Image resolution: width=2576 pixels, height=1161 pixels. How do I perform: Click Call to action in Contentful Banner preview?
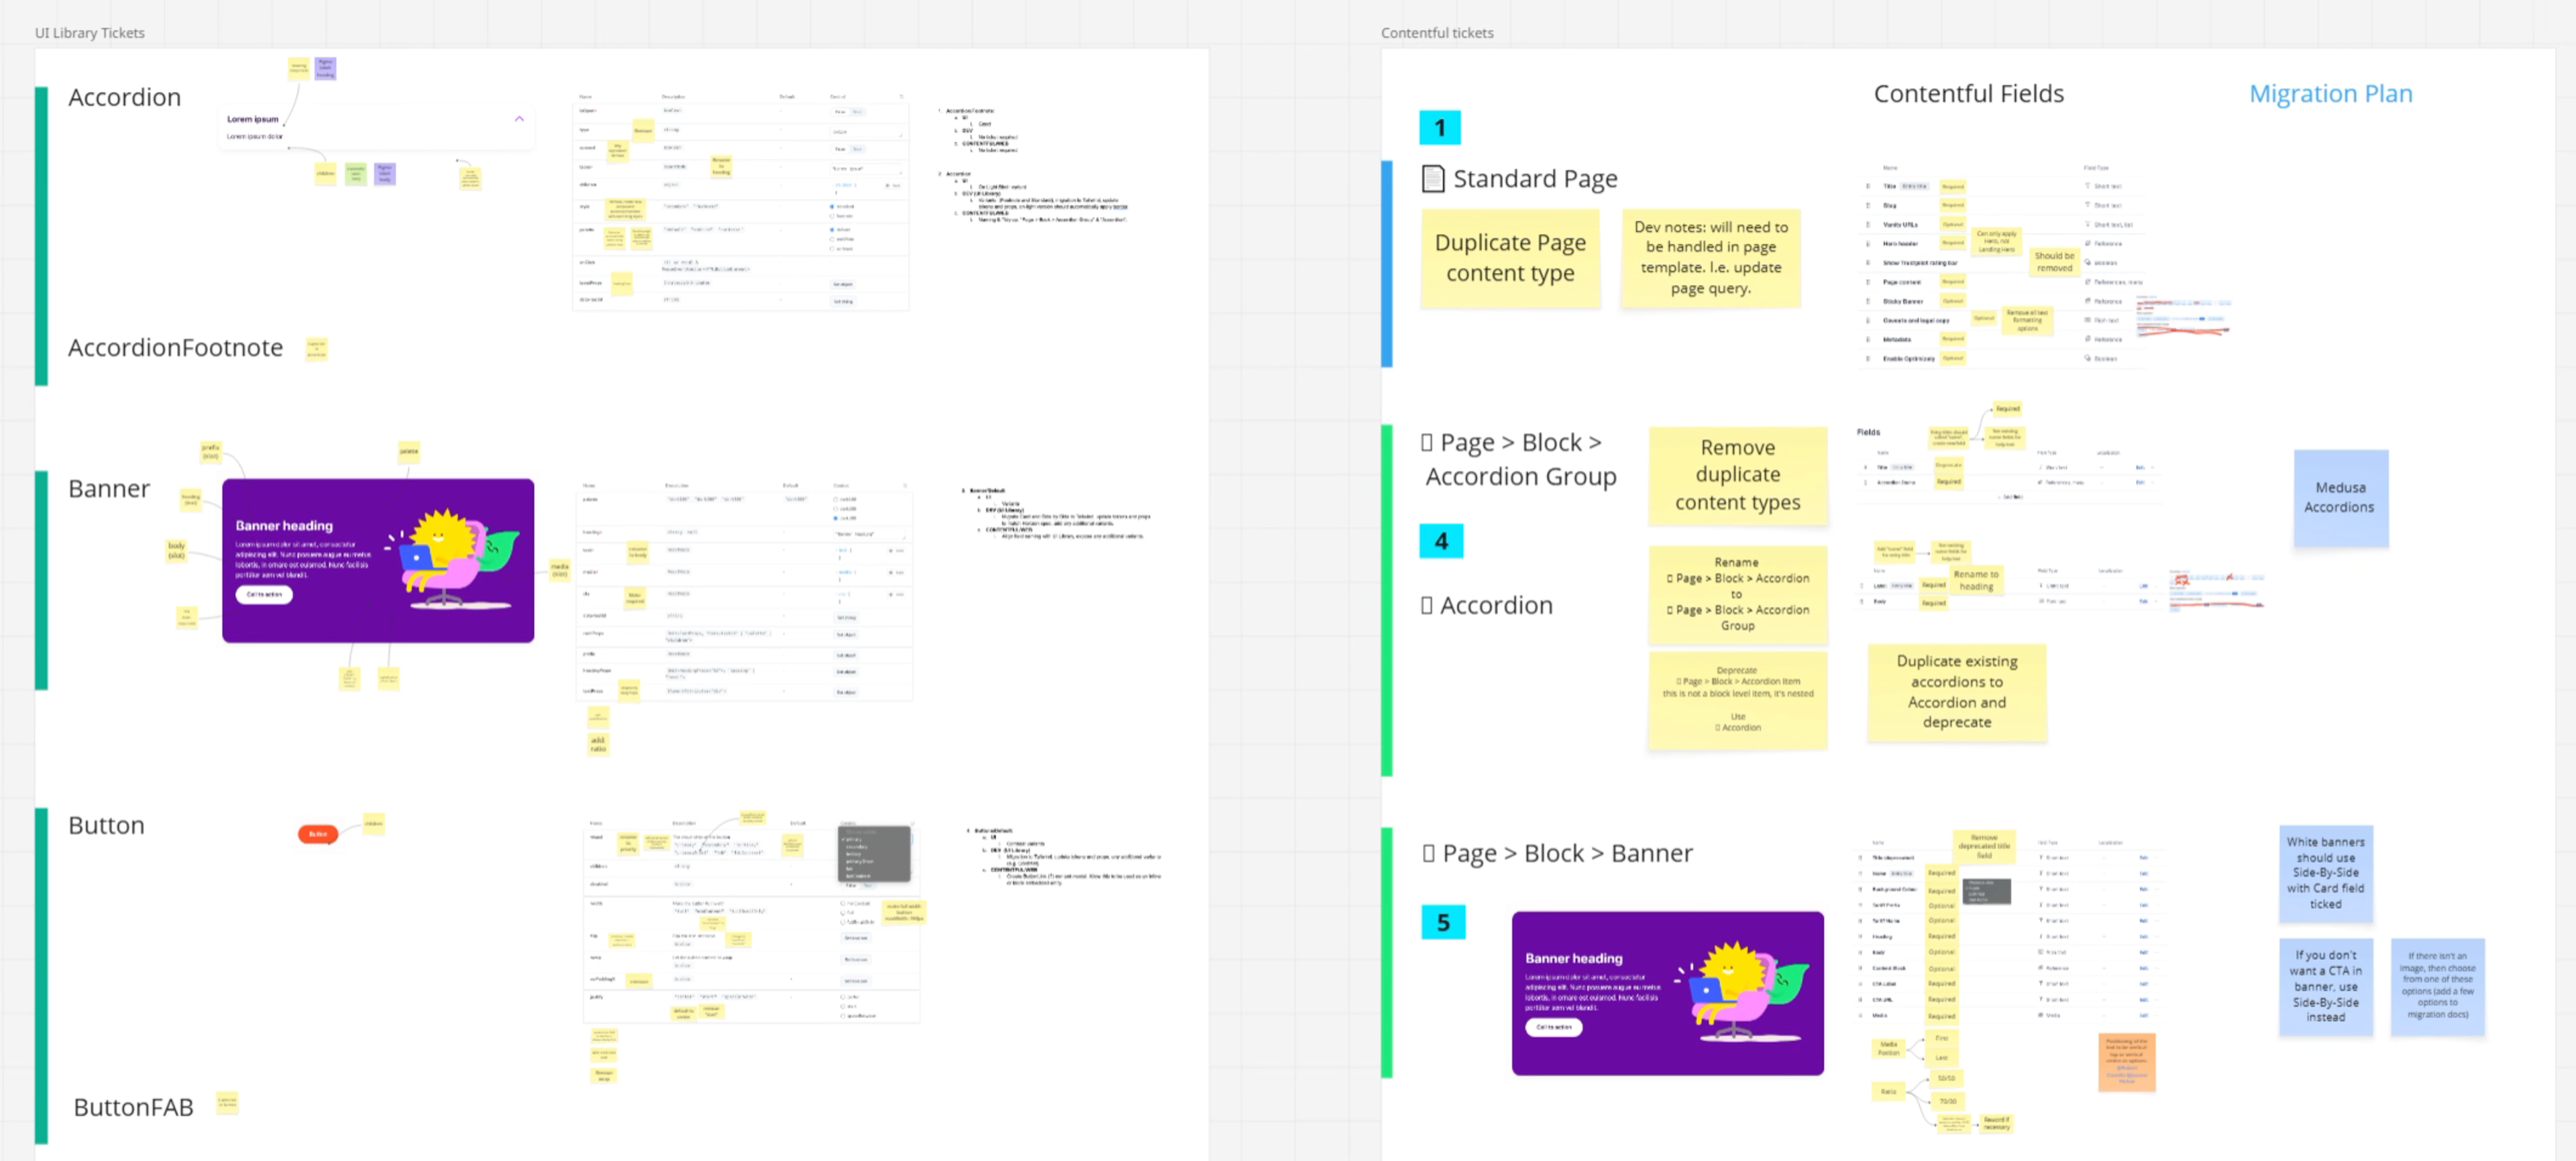[1553, 1027]
